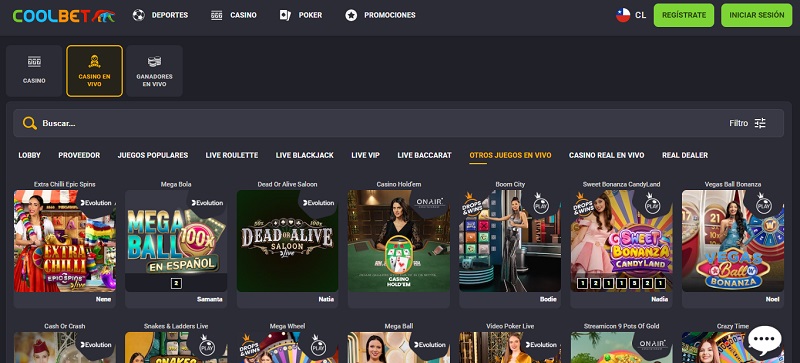800x363 pixels.
Task: Switch to the Proveedor tab
Action: pyautogui.click(x=79, y=155)
